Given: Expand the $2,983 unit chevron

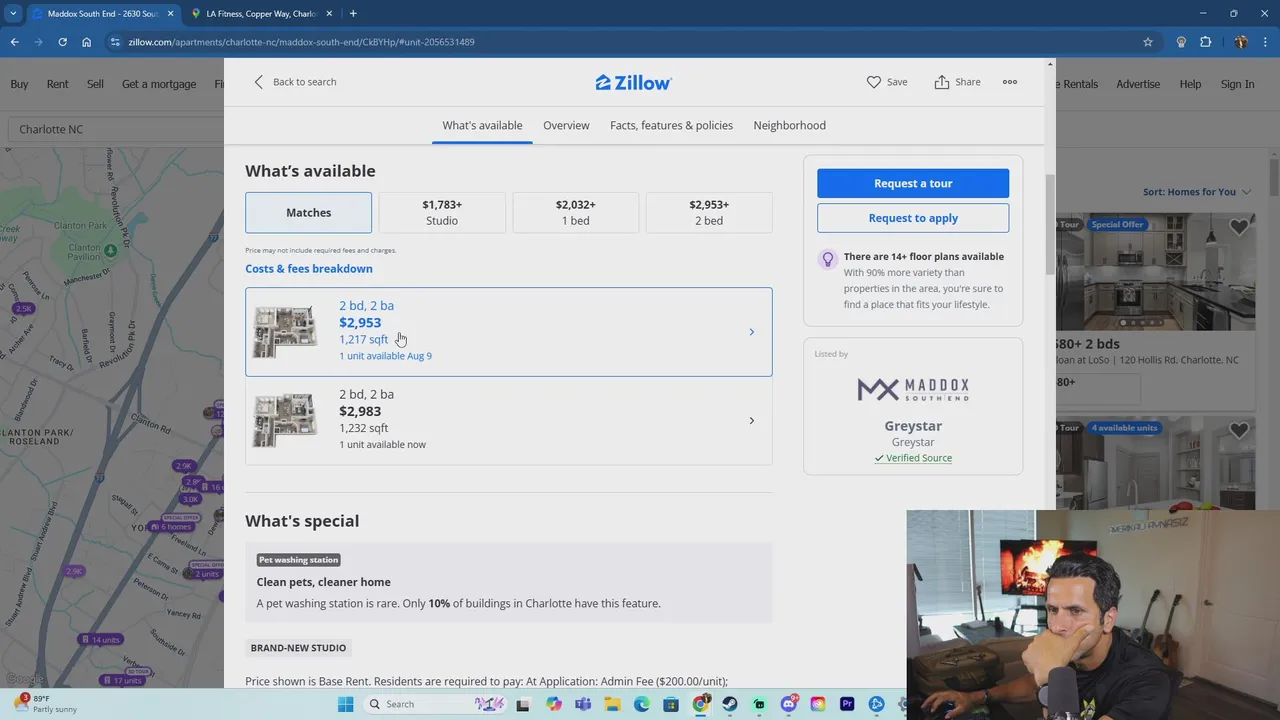Looking at the screenshot, I should [x=752, y=420].
